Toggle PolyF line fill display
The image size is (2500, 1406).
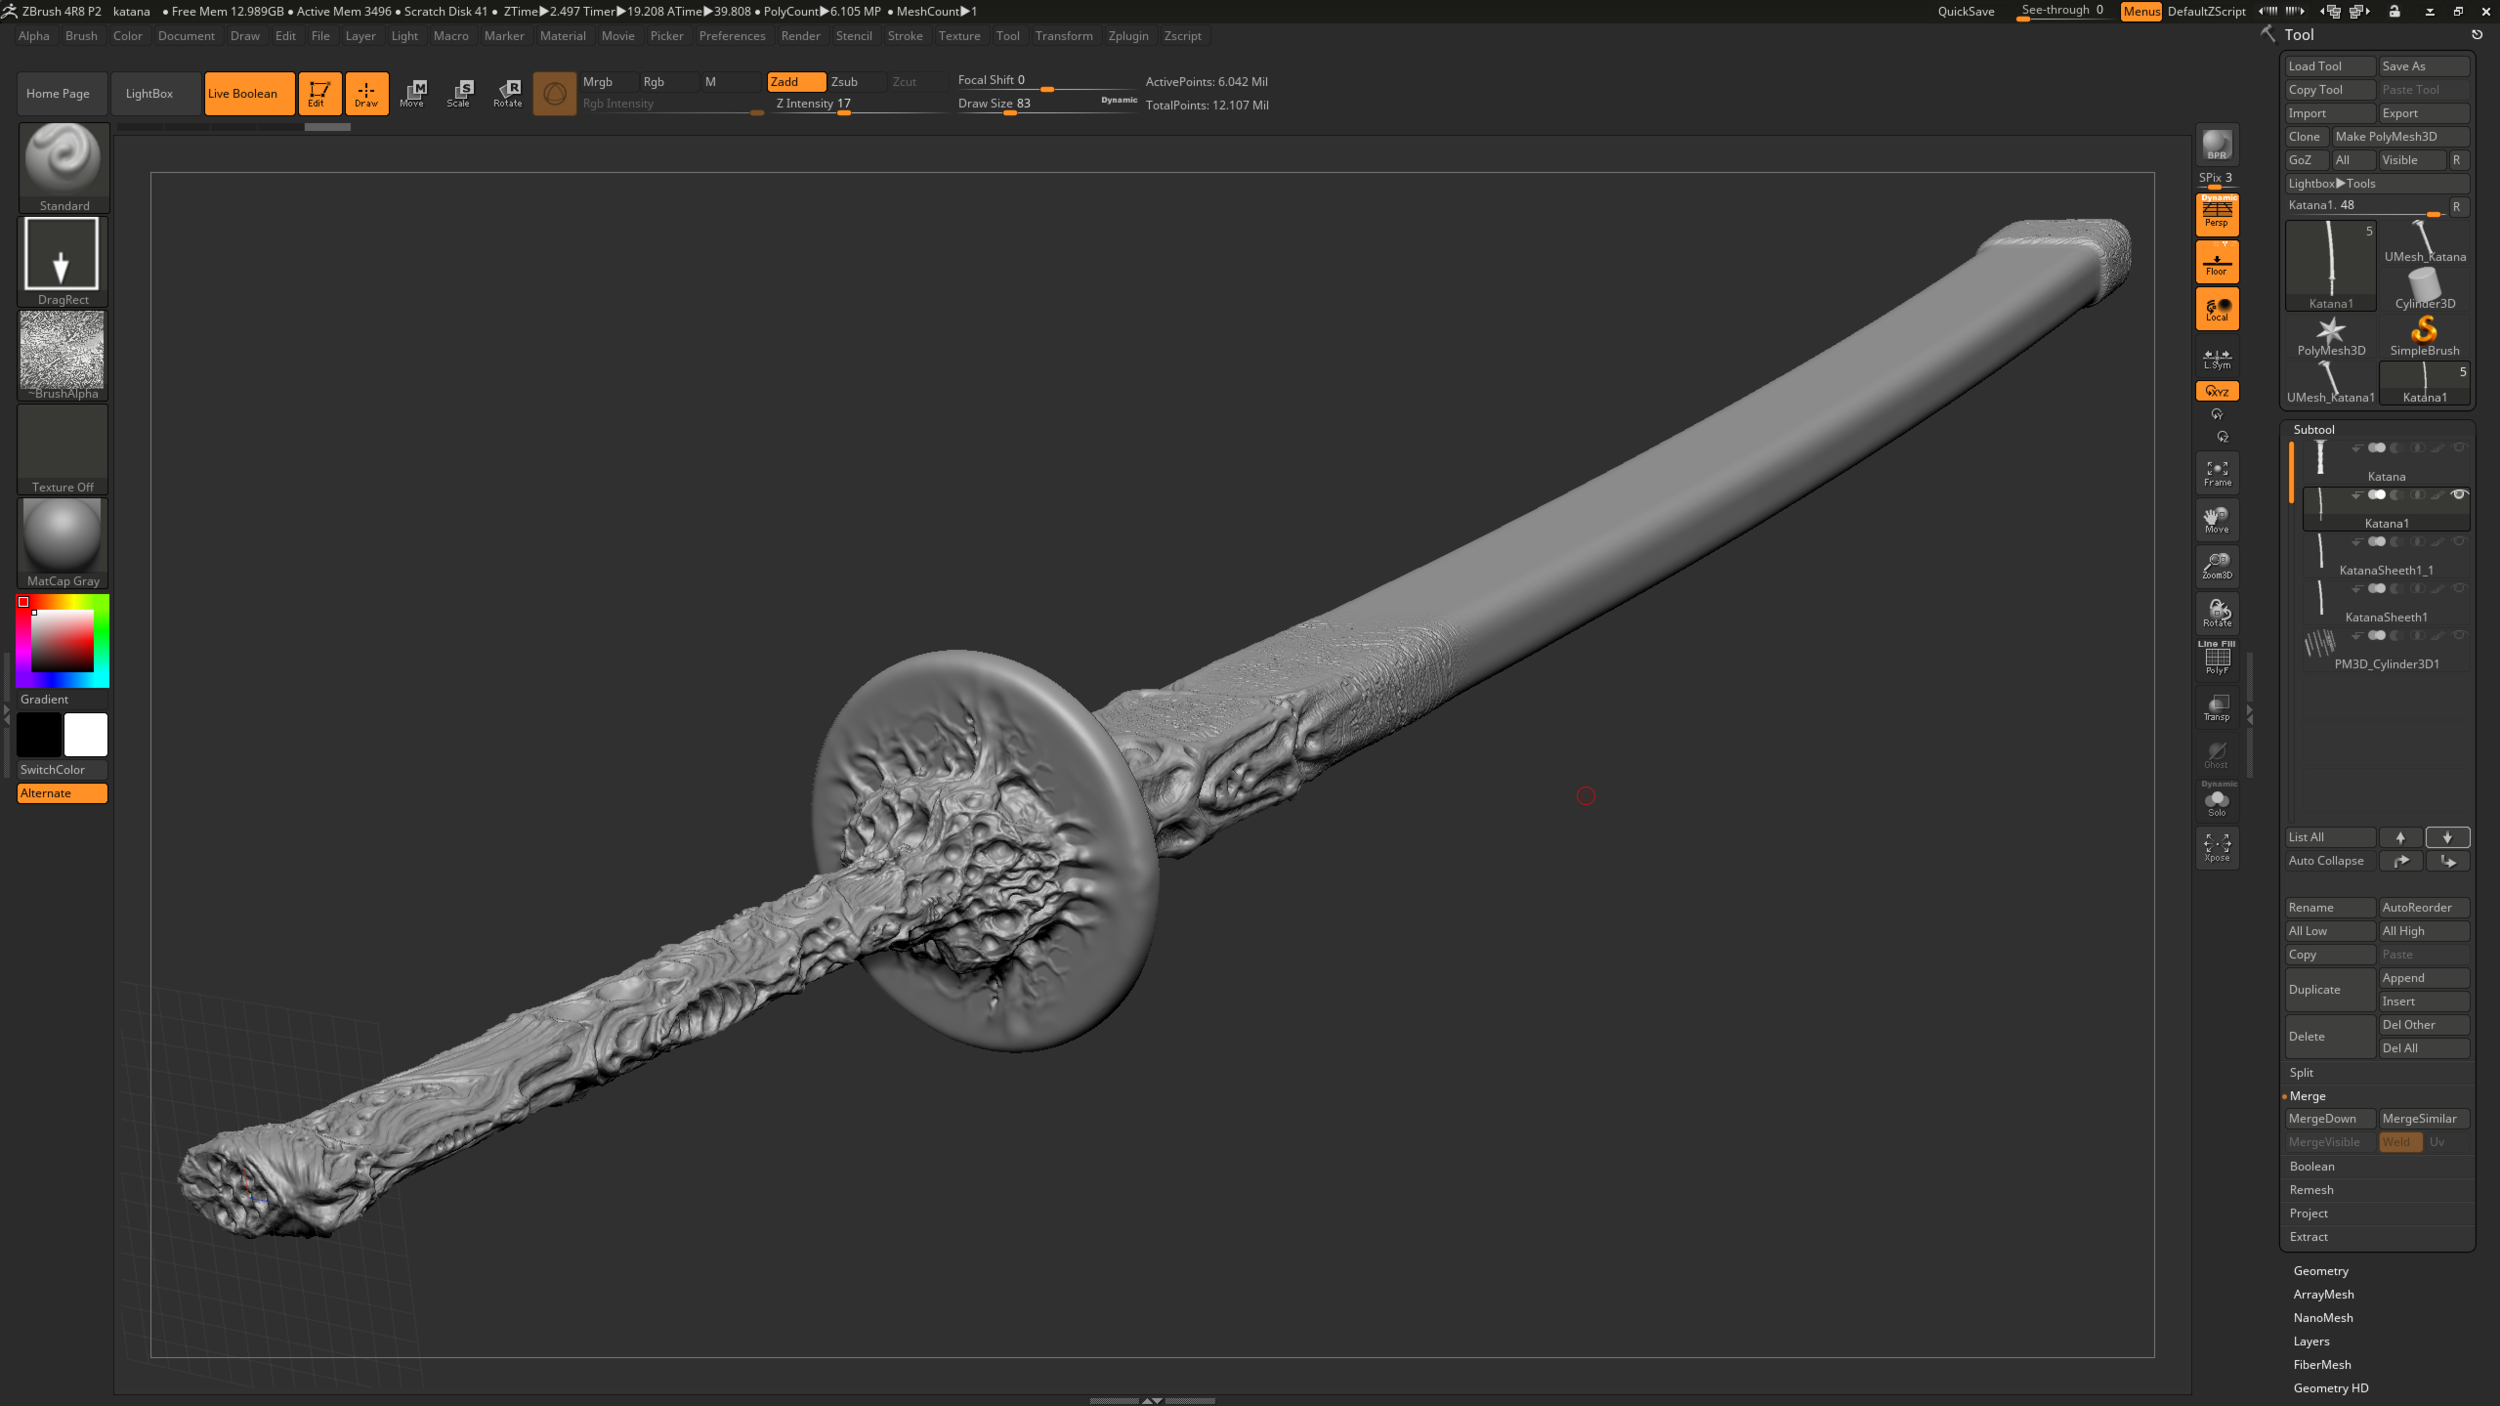tap(2216, 659)
